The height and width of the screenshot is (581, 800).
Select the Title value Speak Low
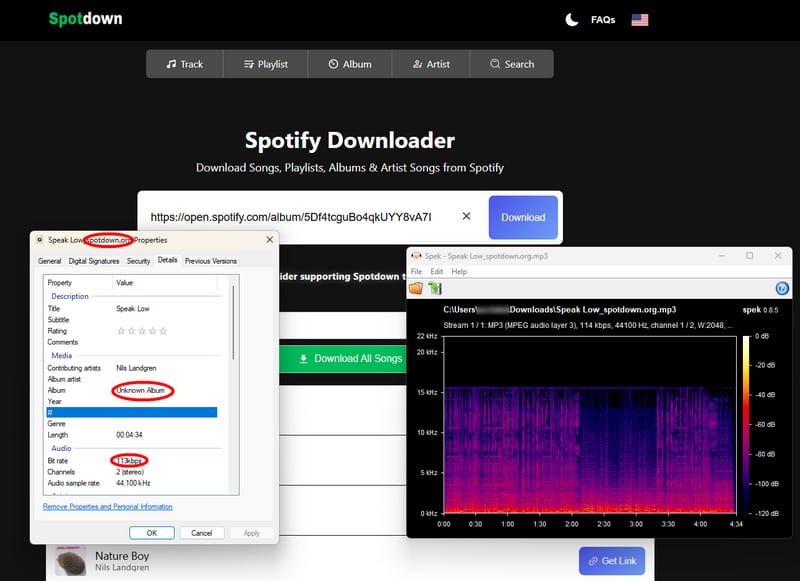point(133,309)
